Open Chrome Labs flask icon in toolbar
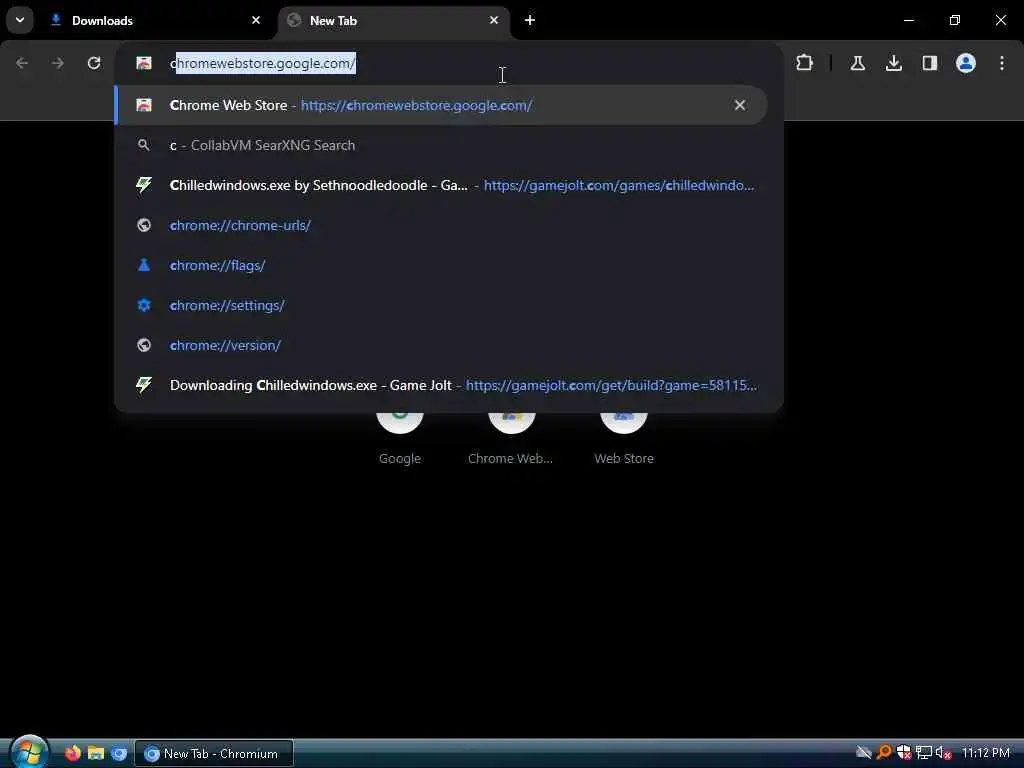This screenshot has width=1024, height=768. [857, 63]
